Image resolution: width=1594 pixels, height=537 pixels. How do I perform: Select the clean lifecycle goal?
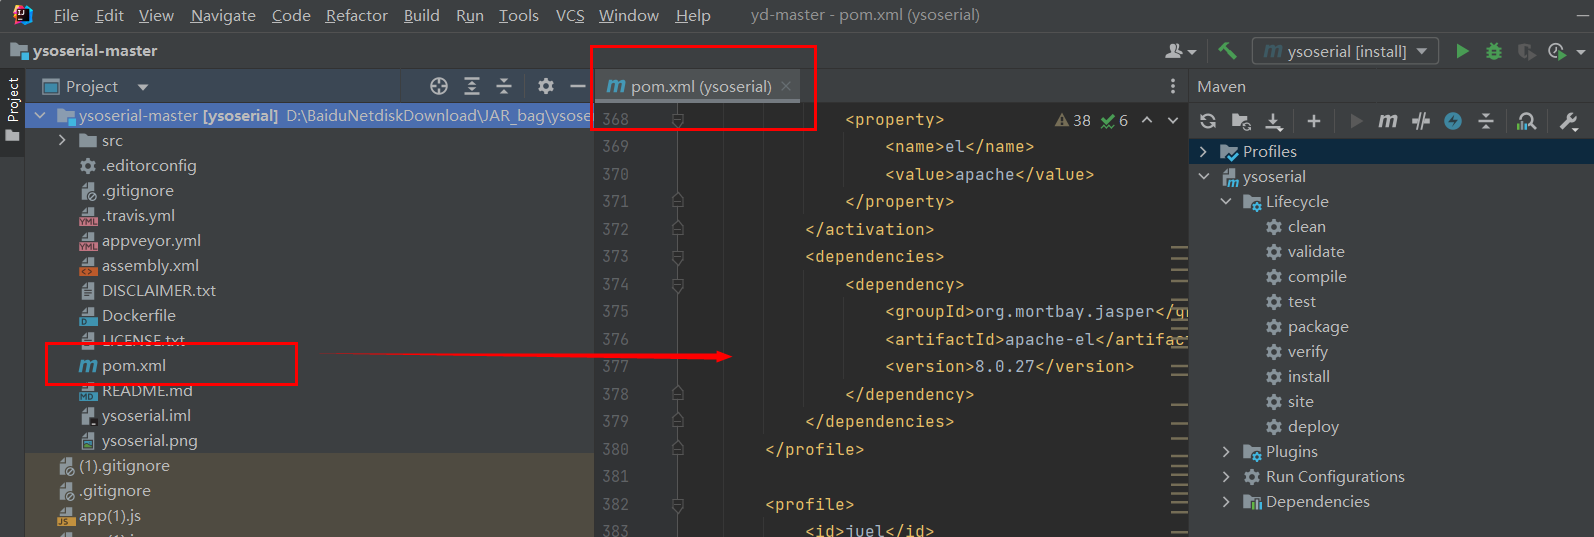[x=1306, y=227]
